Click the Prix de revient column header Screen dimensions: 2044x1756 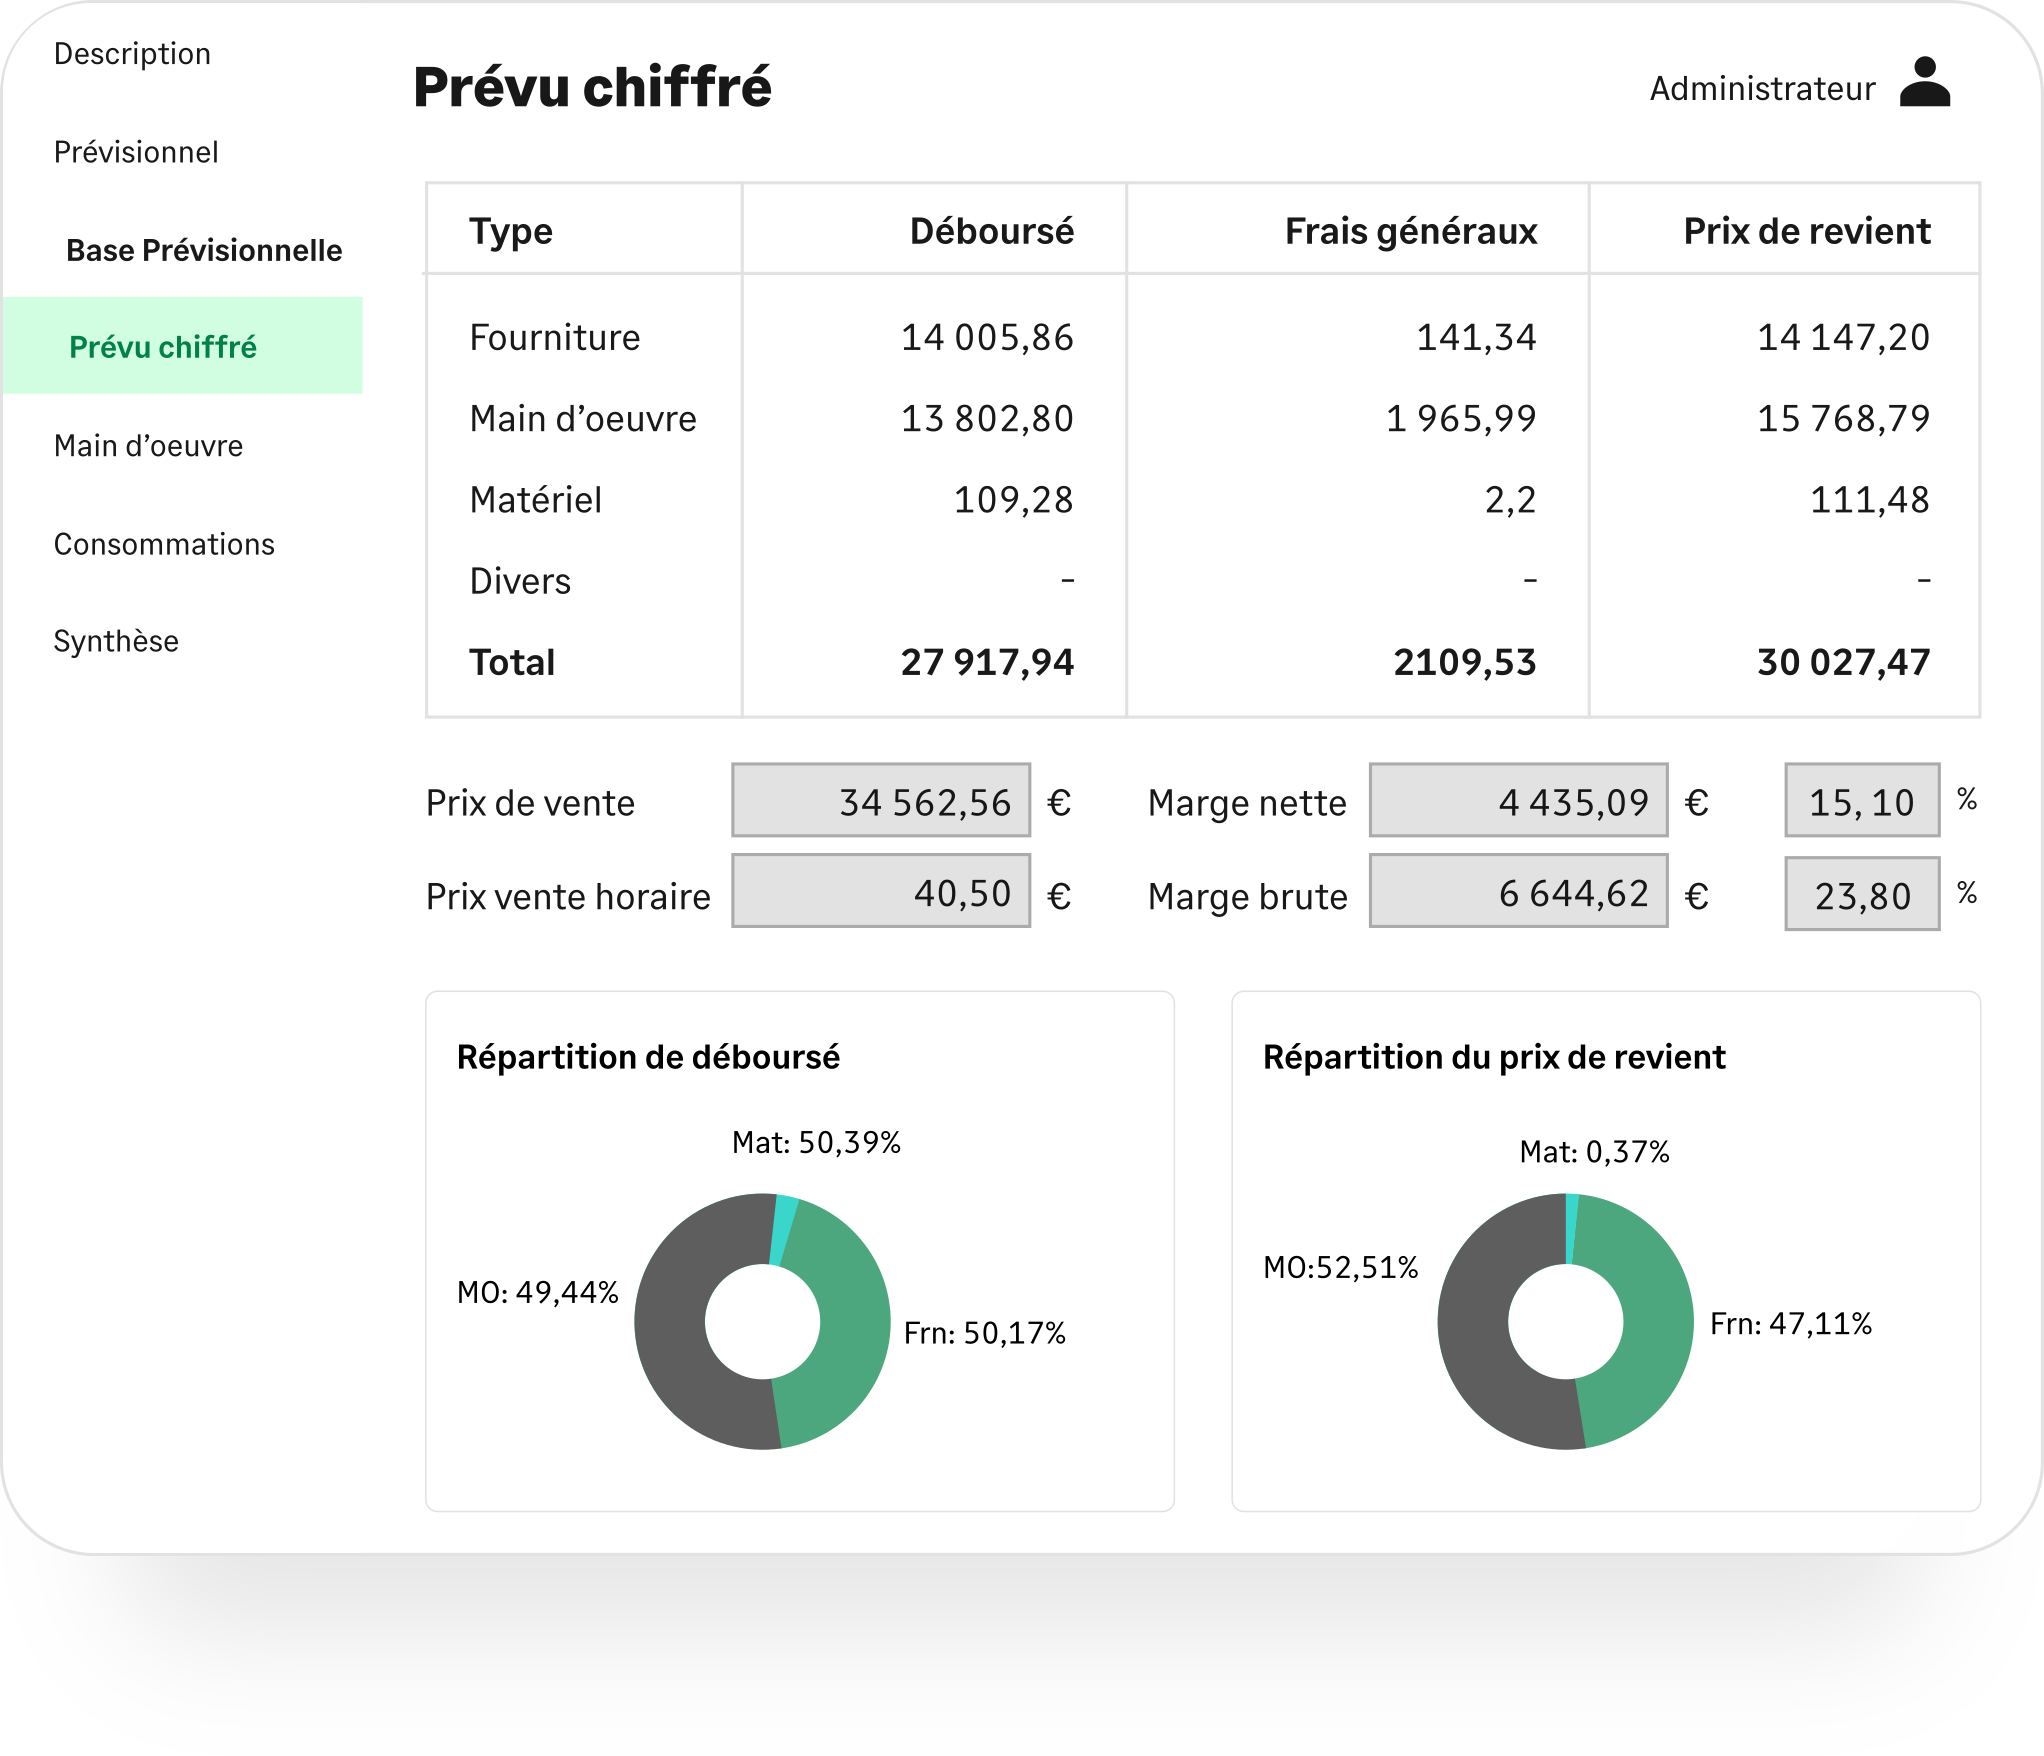[x=1806, y=231]
